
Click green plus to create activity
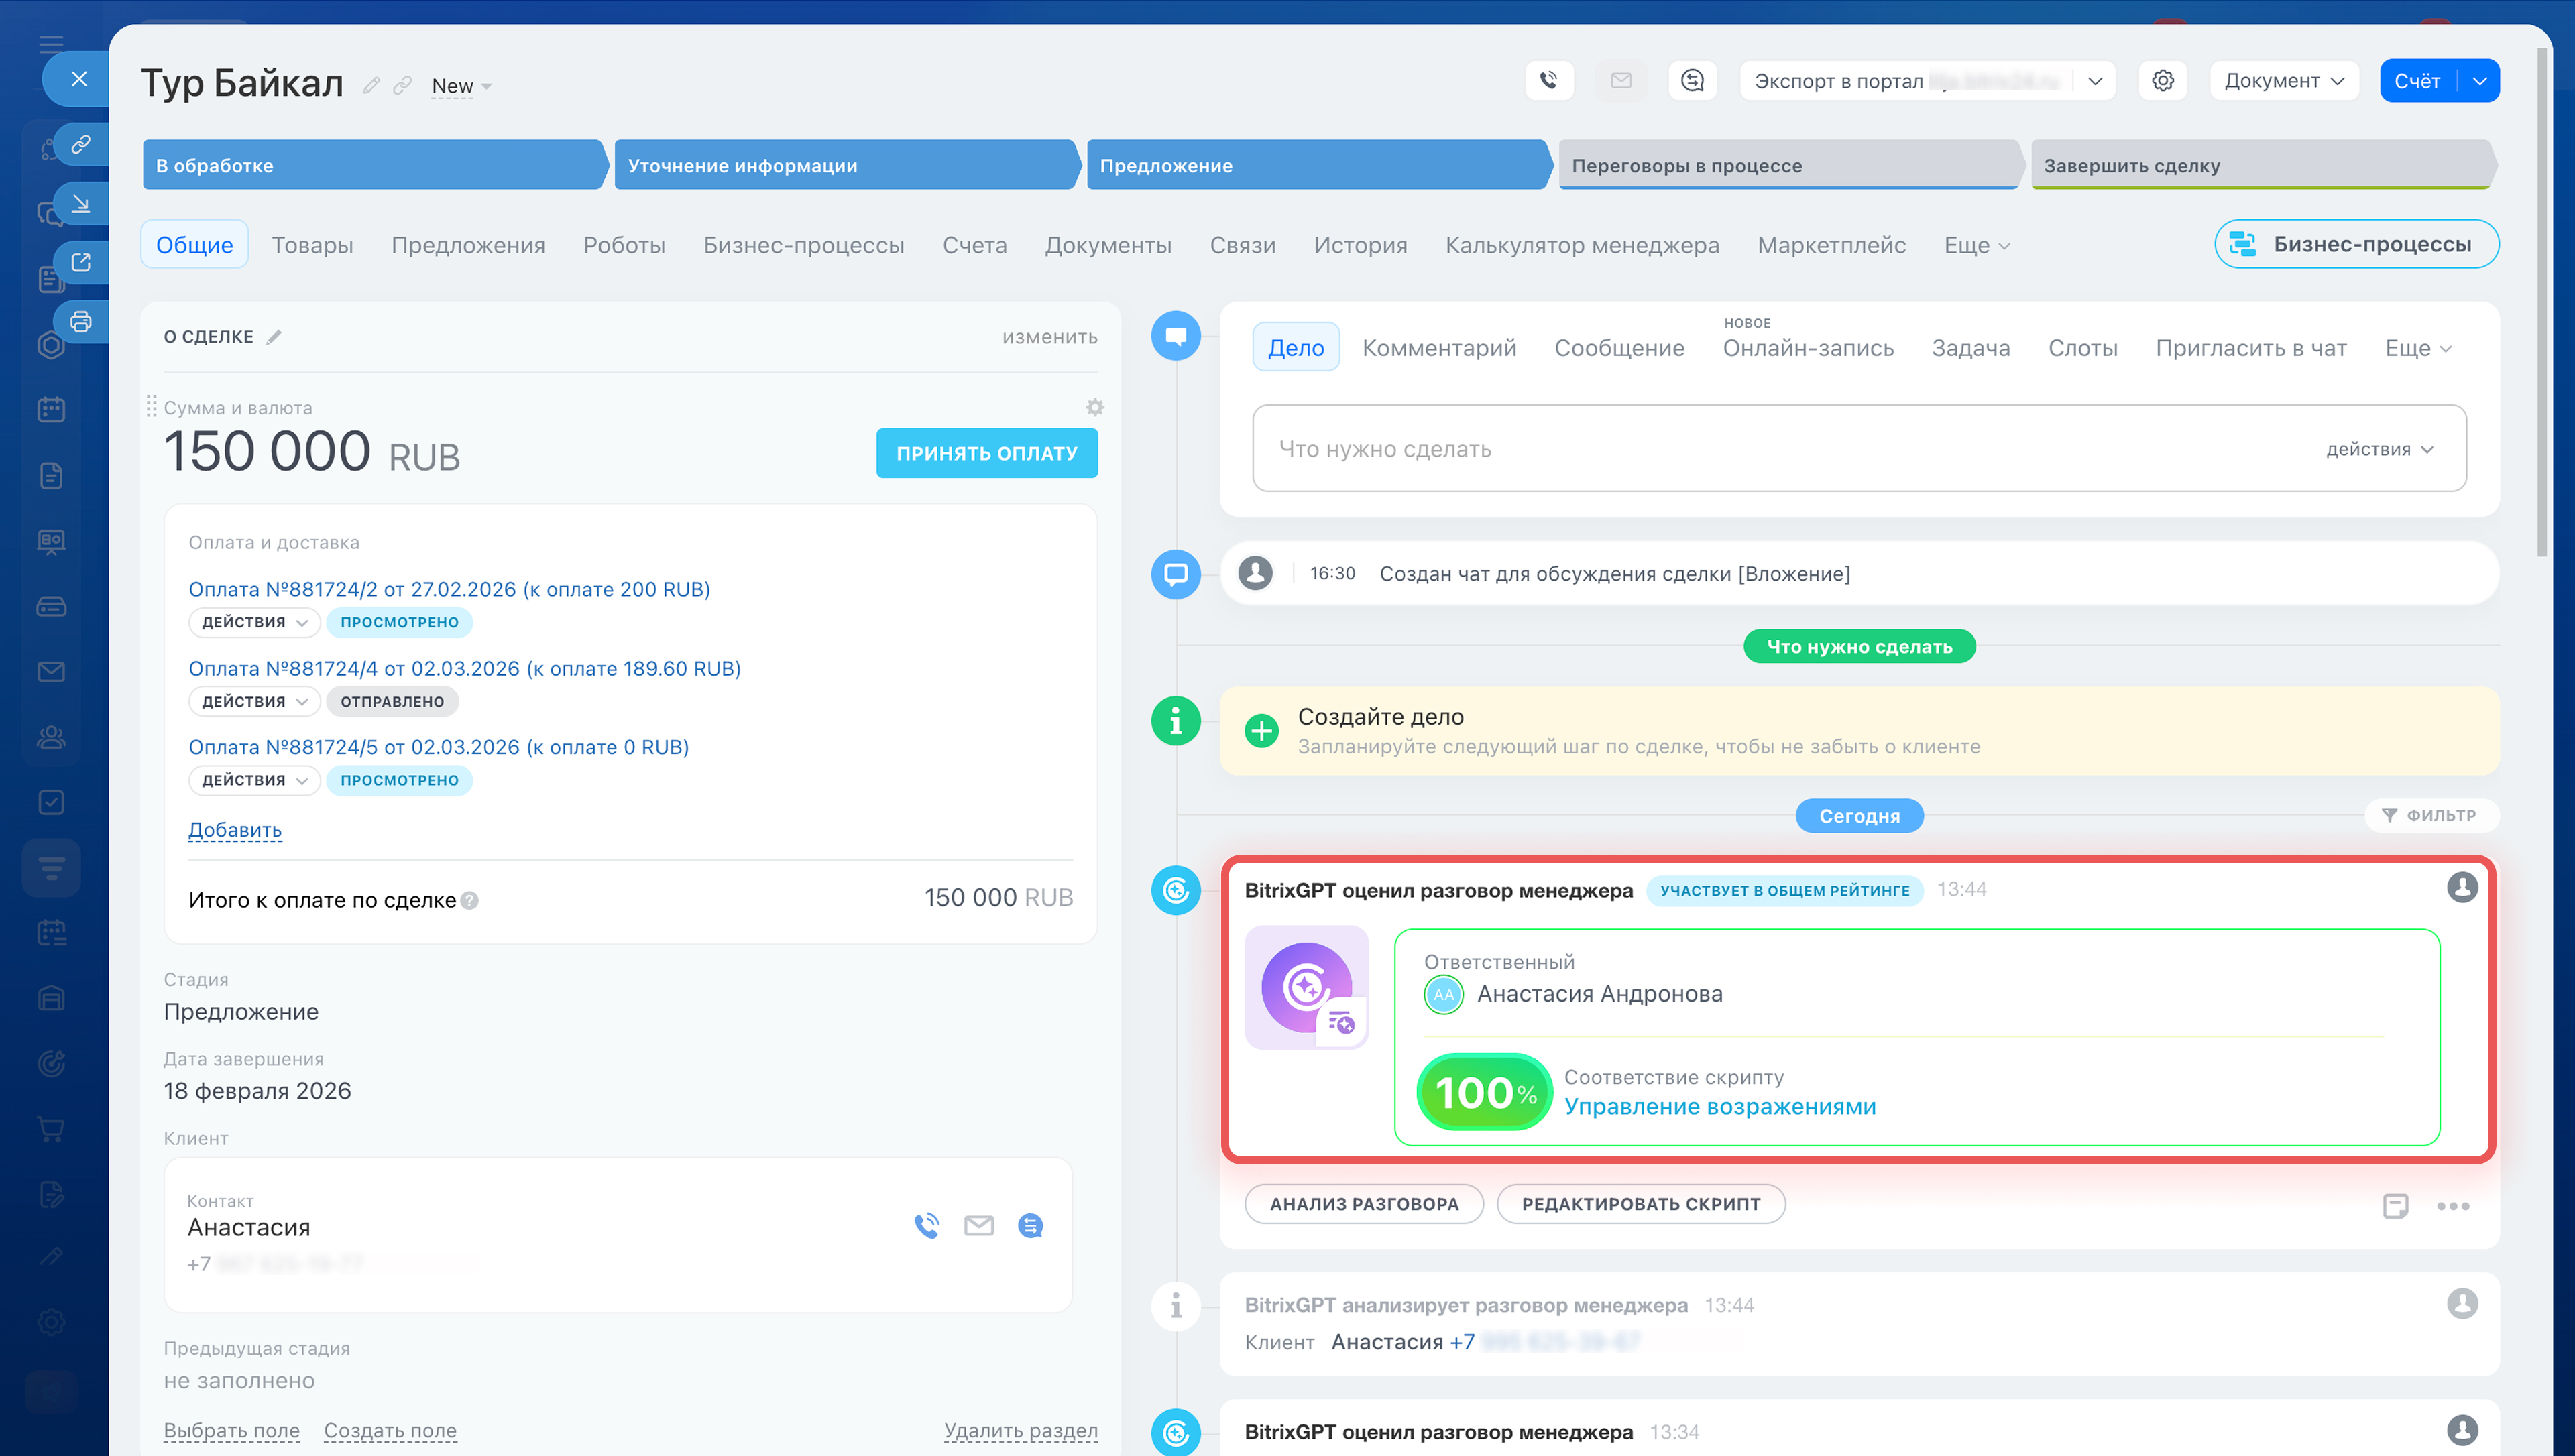coord(1261,731)
